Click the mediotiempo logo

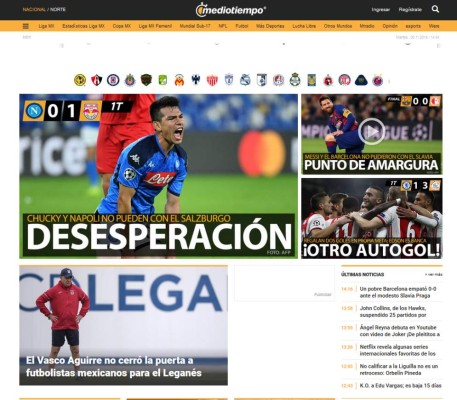(x=231, y=10)
